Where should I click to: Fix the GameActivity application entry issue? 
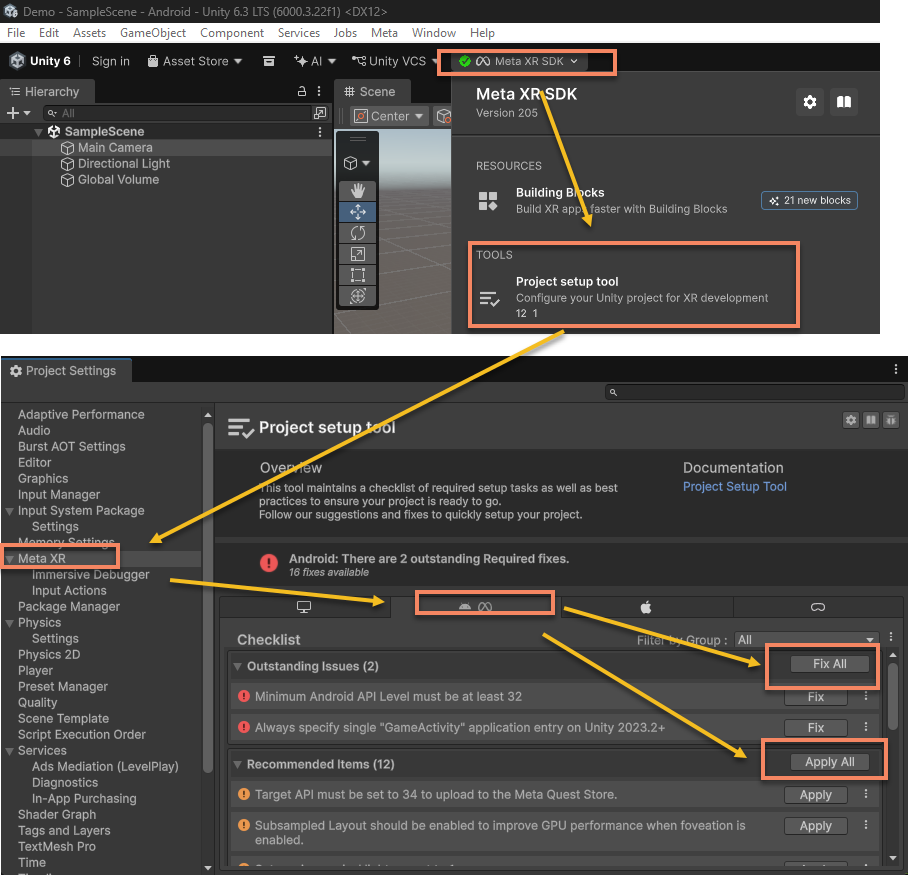[815, 727]
